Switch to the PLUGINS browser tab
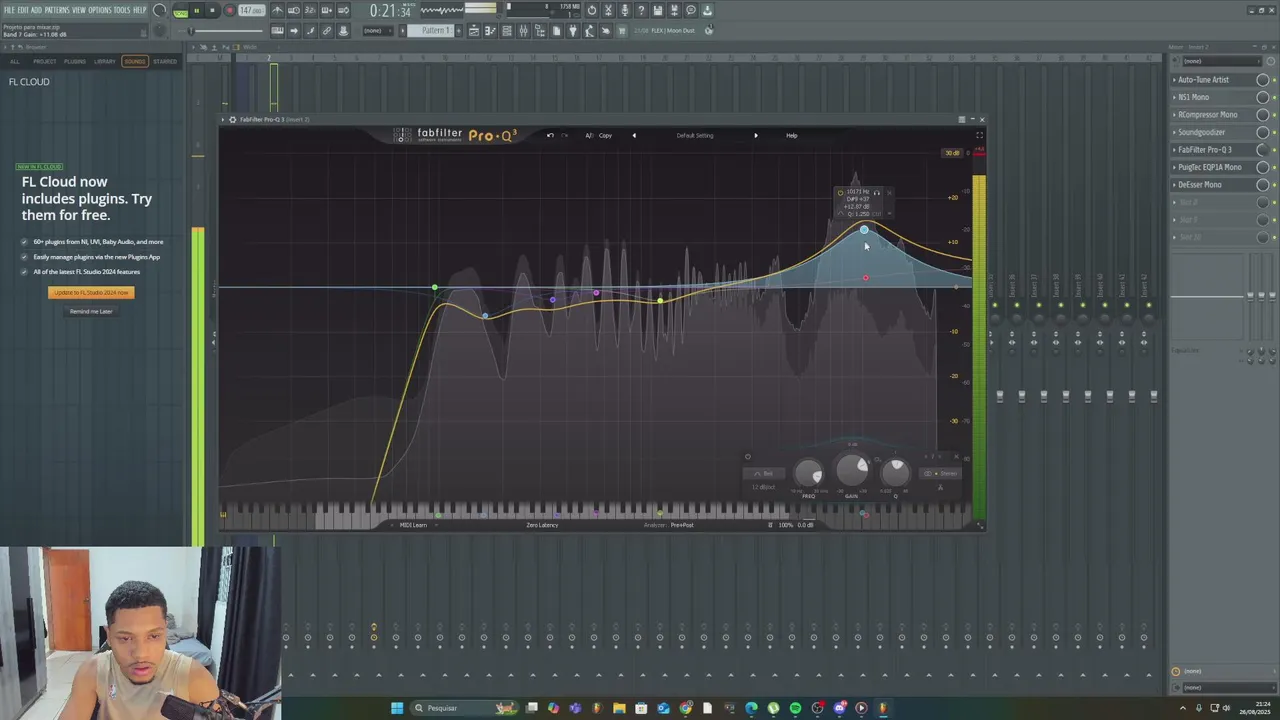The image size is (1280, 720). click(x=75, y=61)
